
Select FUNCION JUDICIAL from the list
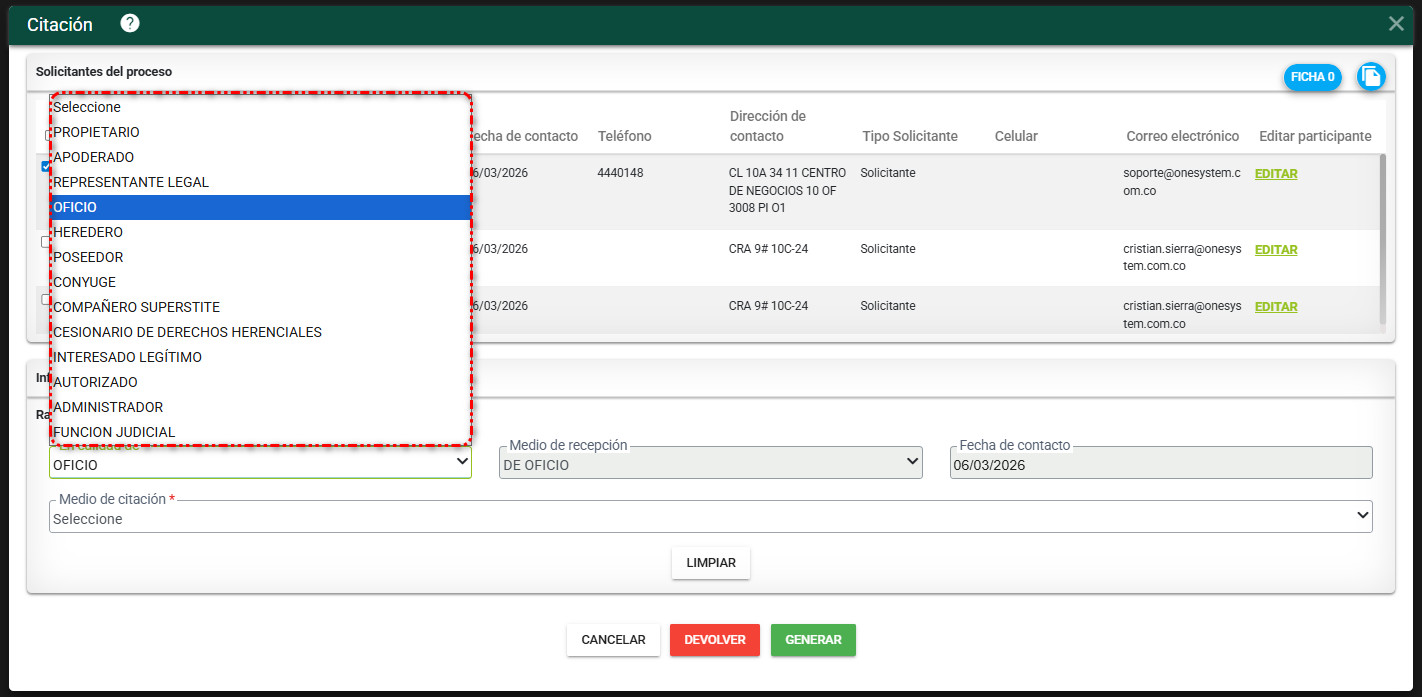(x=114, y=432)
